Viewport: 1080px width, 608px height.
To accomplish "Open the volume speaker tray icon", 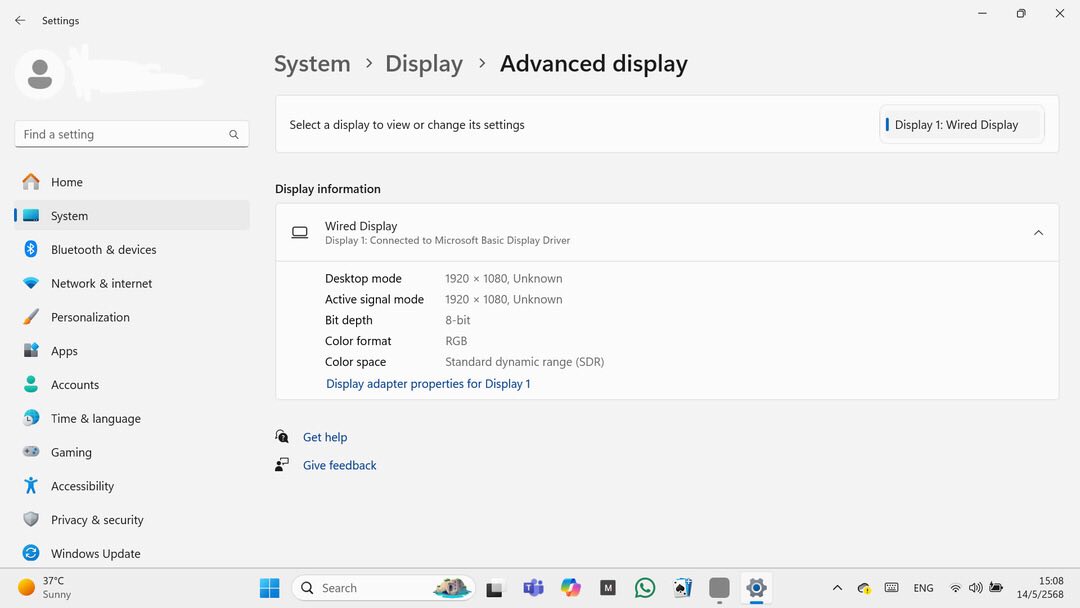I will (x=975, y=588).
